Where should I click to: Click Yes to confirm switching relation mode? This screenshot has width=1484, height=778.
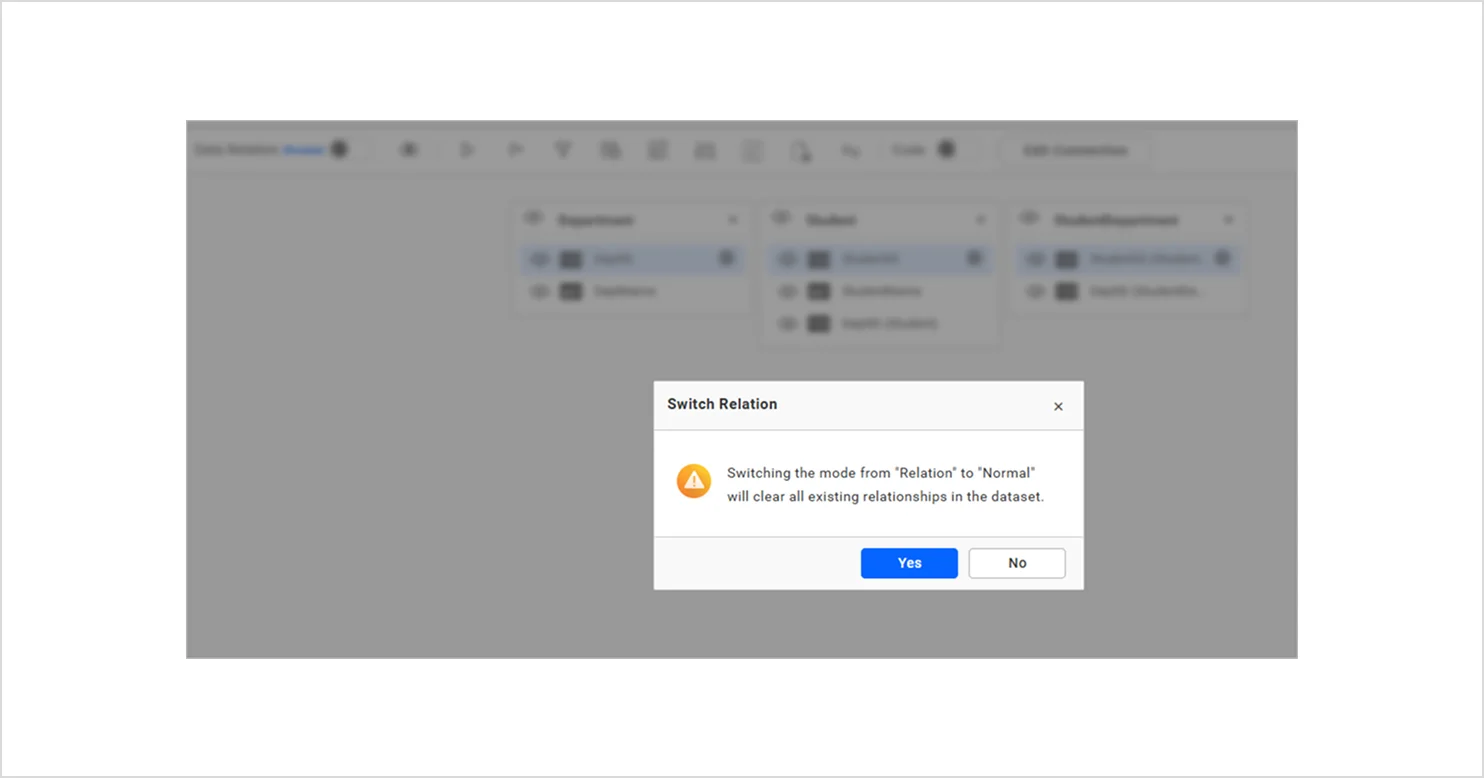pyautogui.click(x=909, y=563)
